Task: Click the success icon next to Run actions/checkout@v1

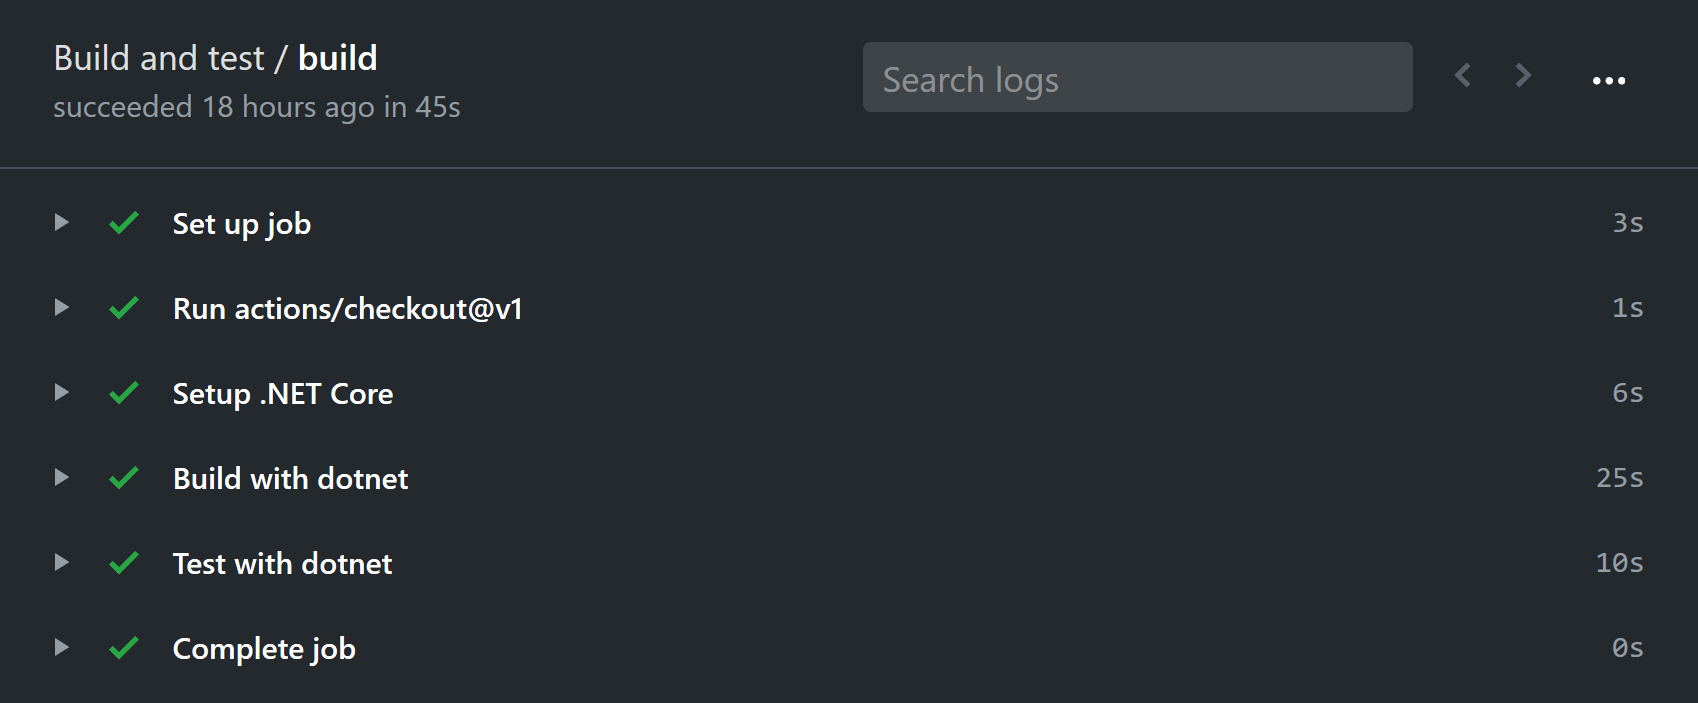Action: click(124, 308)
